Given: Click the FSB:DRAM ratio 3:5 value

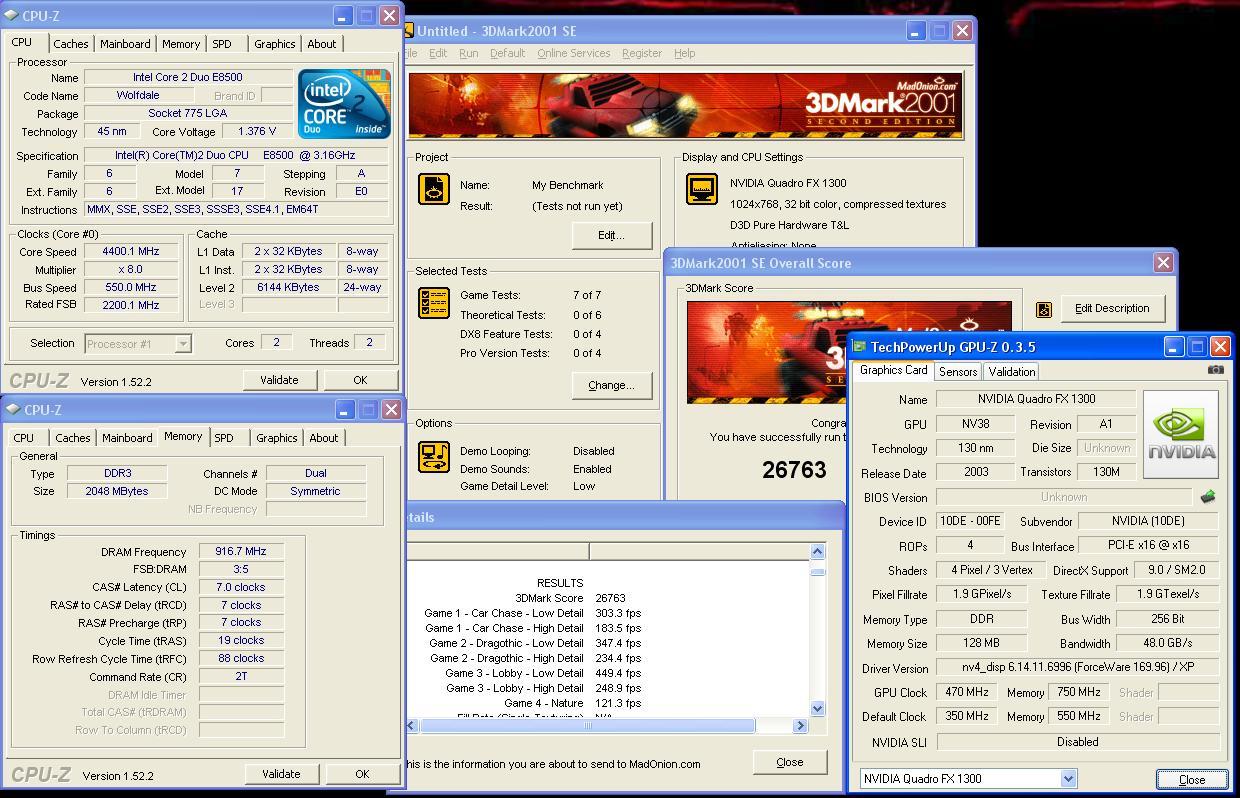Looking at the screenshot, I should [x=241, y=570].
